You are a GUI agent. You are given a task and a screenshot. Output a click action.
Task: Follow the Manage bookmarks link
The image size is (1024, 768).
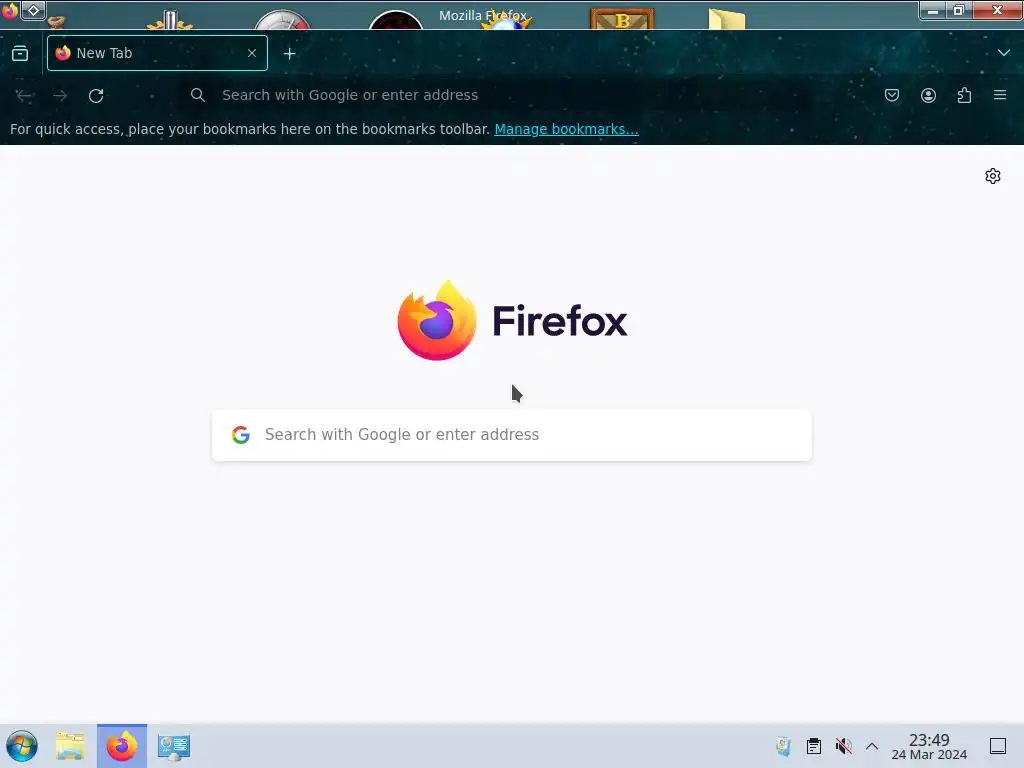pyautogui.click(x=566, y=129)
